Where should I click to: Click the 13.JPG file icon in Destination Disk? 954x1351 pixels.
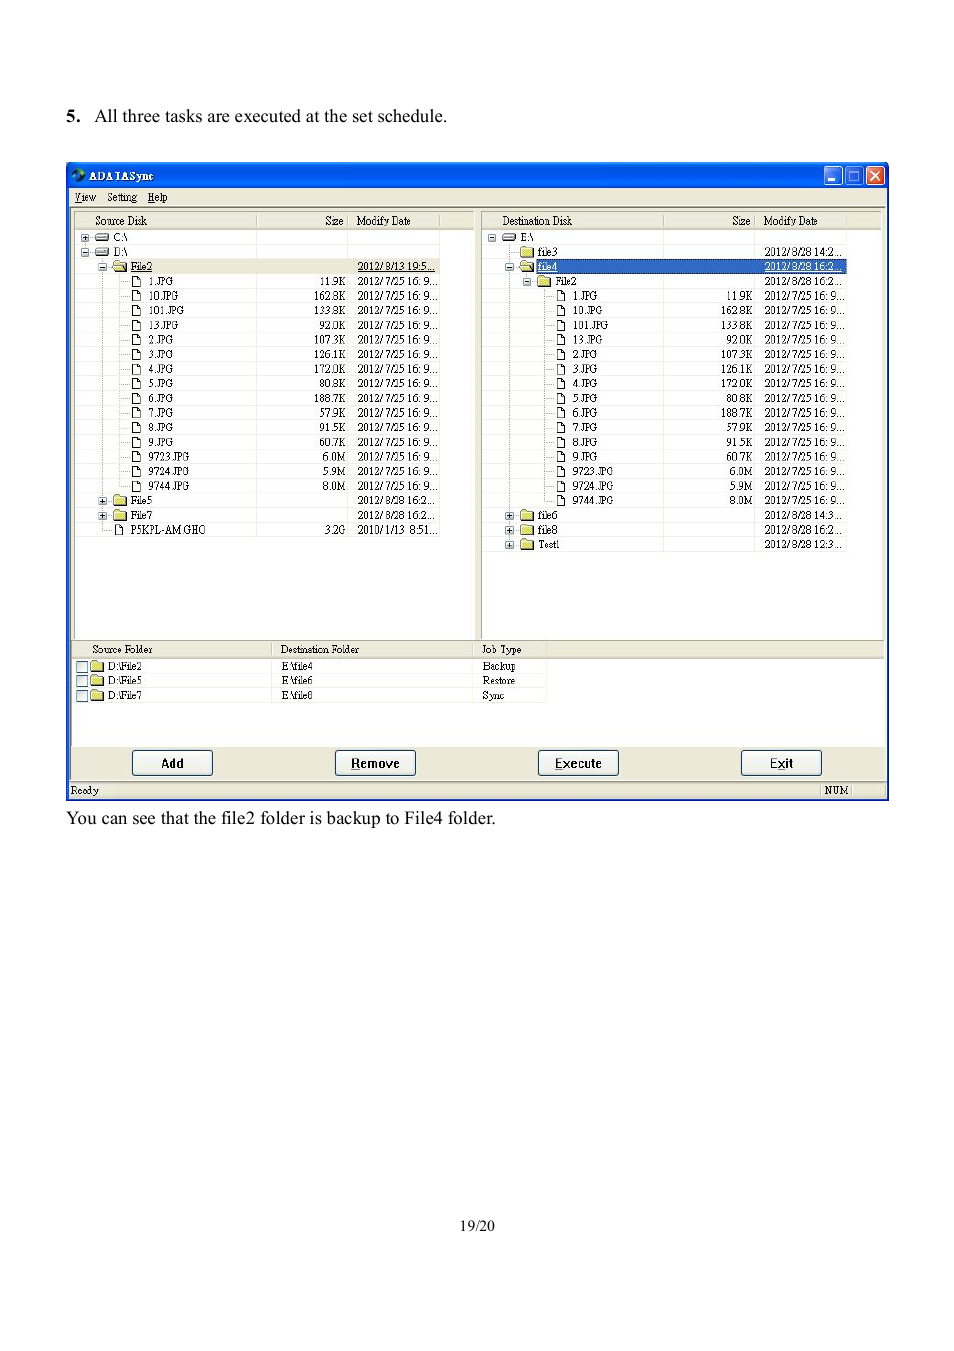(x=561, y=340)
